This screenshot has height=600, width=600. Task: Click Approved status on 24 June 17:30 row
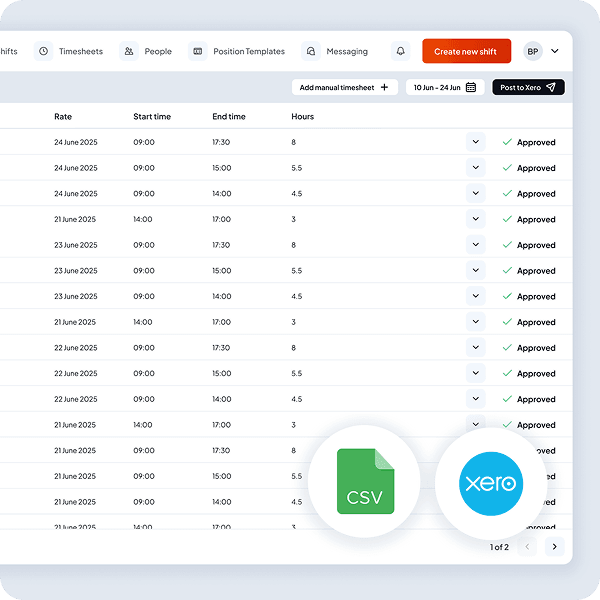click(529, 142)
